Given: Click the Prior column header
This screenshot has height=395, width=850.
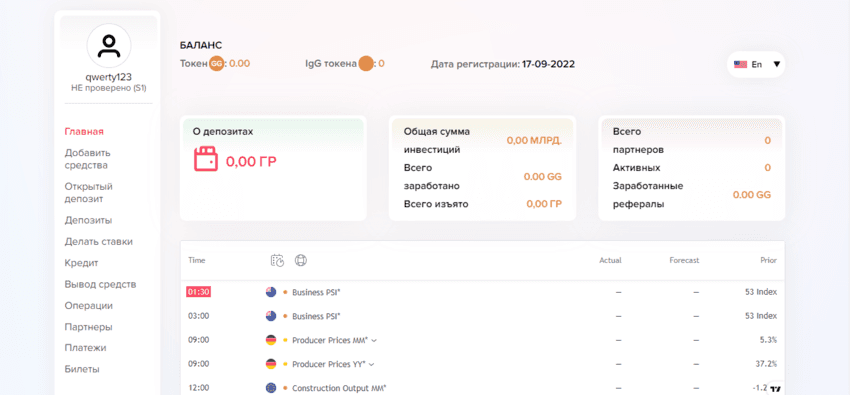Looking at the screenshot, I should coord(769,261).
